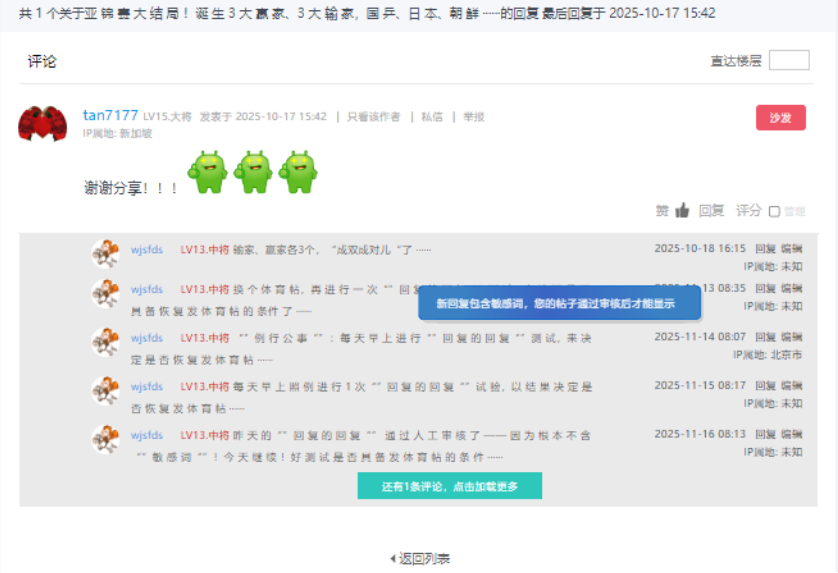Expand more comments with 点击加载更多 button
838x573 pixels.
click(x=449, y=486)
